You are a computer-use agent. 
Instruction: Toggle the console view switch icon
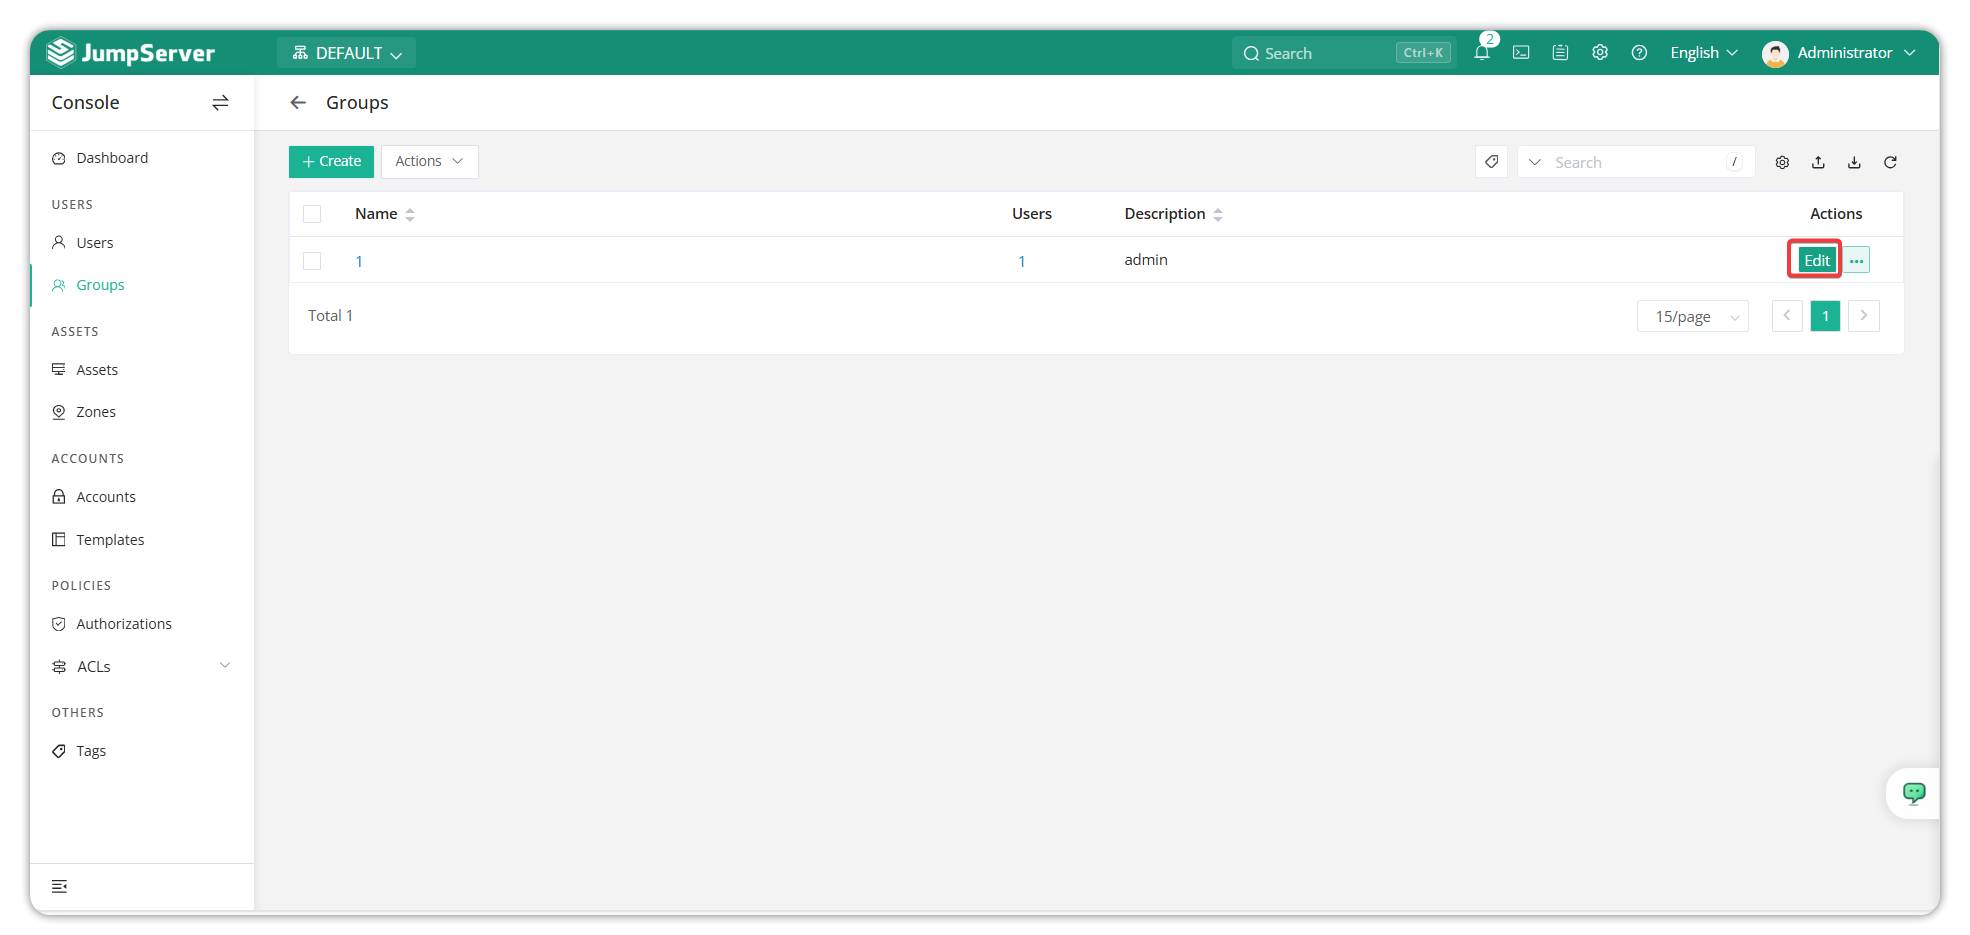click(221, 102)
